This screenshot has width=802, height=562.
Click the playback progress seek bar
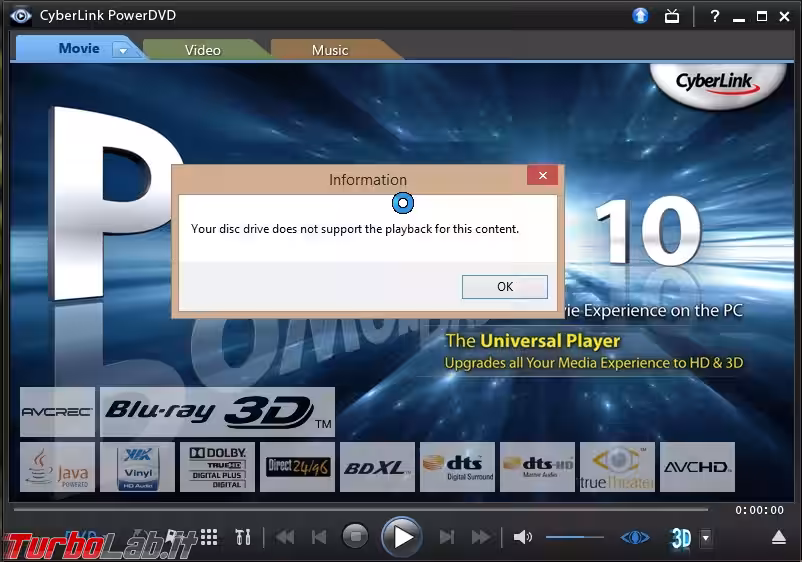pos(361,509)
